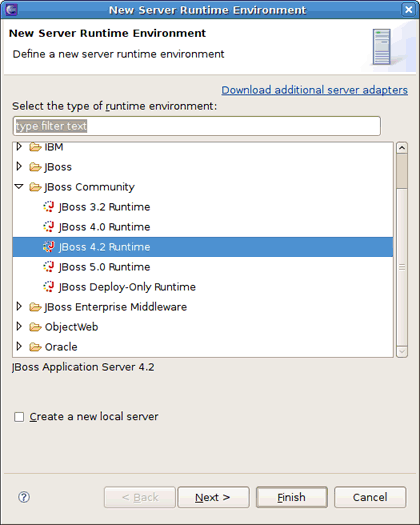The height and width of the screenshot is (525, 420).
Task: Select JBoss 5.0 Runtime text
Action: pyautogui.click(x=104, y=267)
